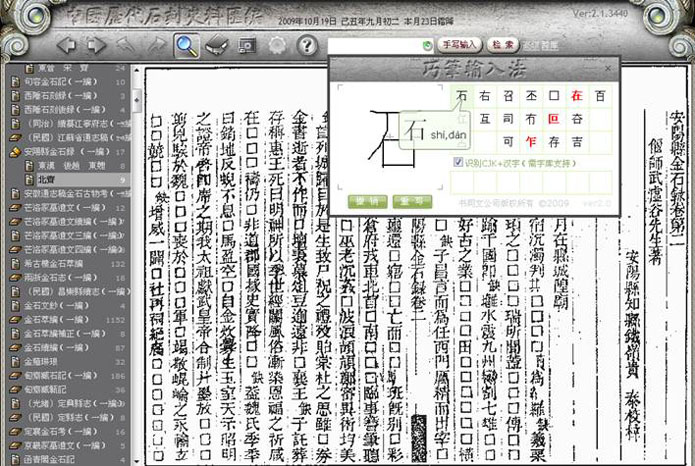Viewport: 695px width, 466px height.
Task: Collapse the 安陽縣金石錄 (一編) folder icon
Action: [x=16, y=152]
